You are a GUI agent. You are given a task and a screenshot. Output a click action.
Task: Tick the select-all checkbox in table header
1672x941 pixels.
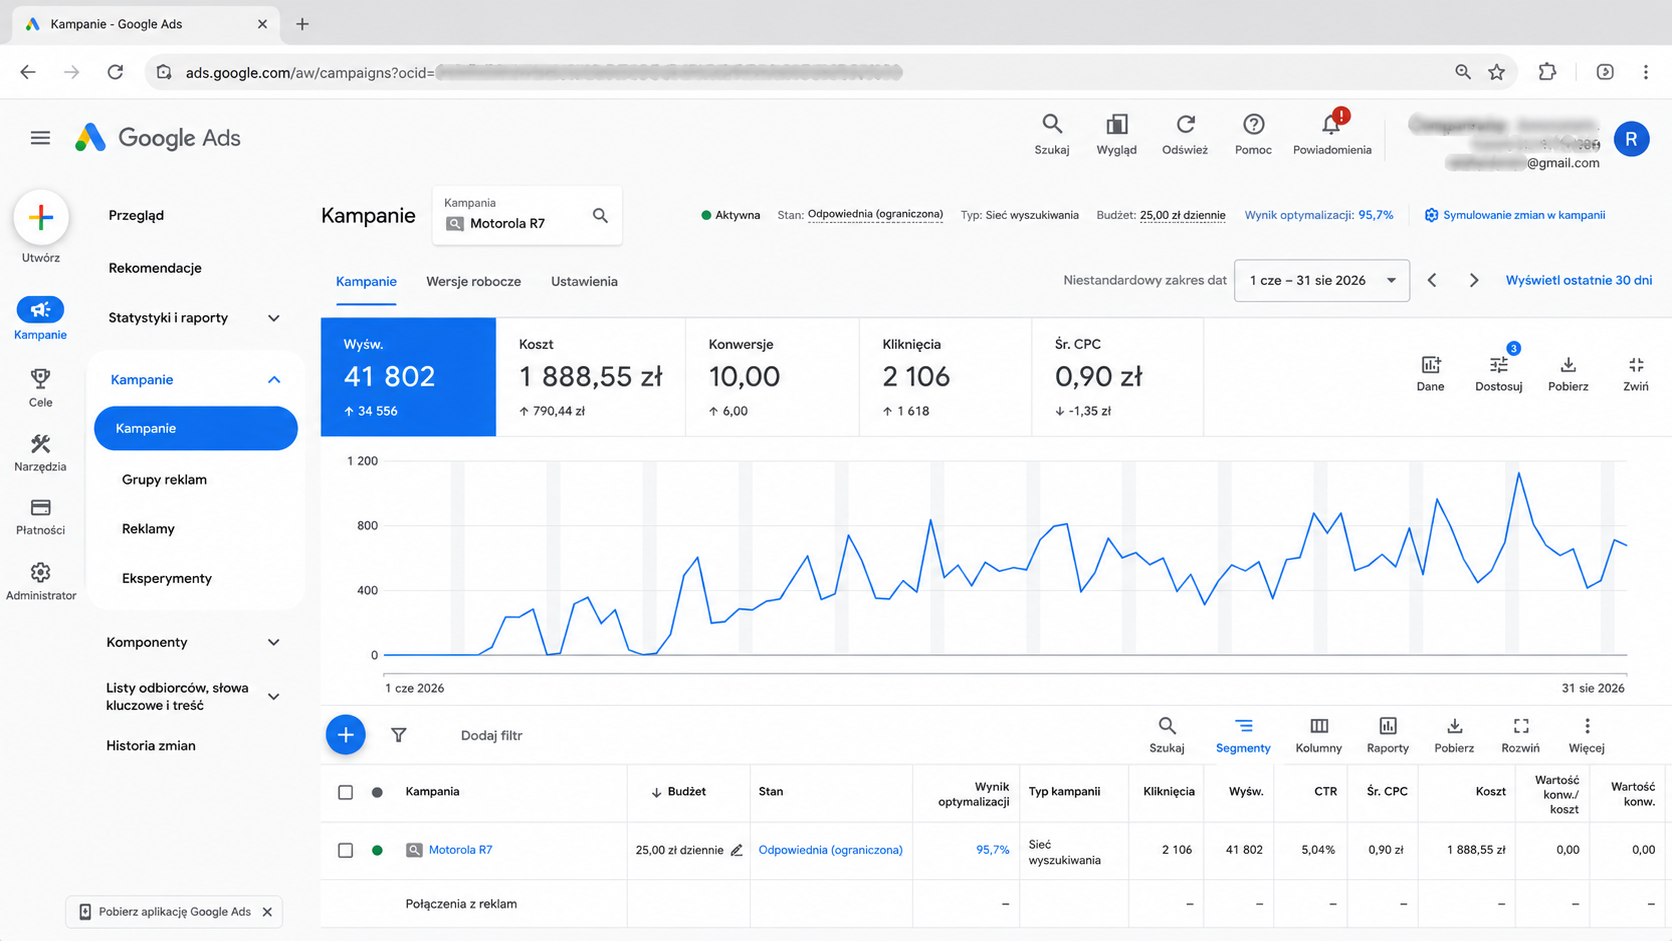click(346, 792)
